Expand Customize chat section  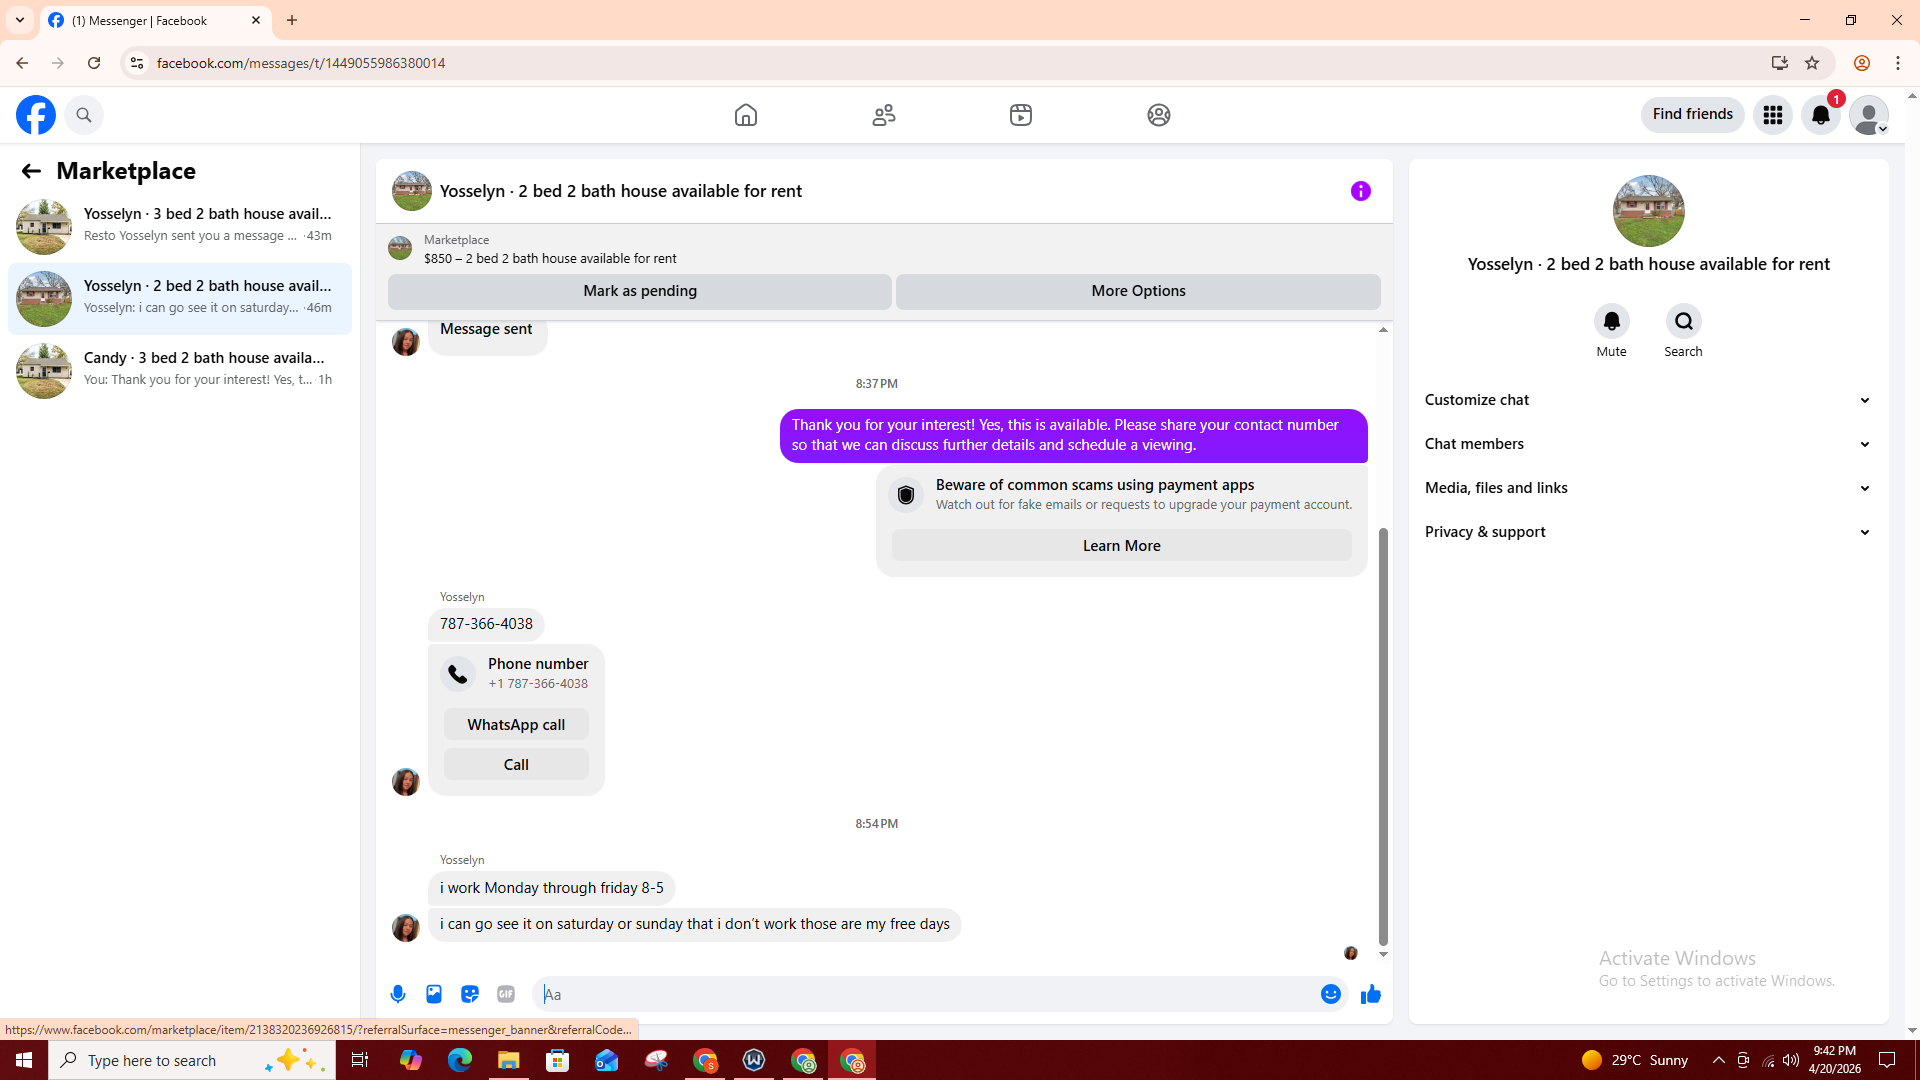pos(1648,400)
